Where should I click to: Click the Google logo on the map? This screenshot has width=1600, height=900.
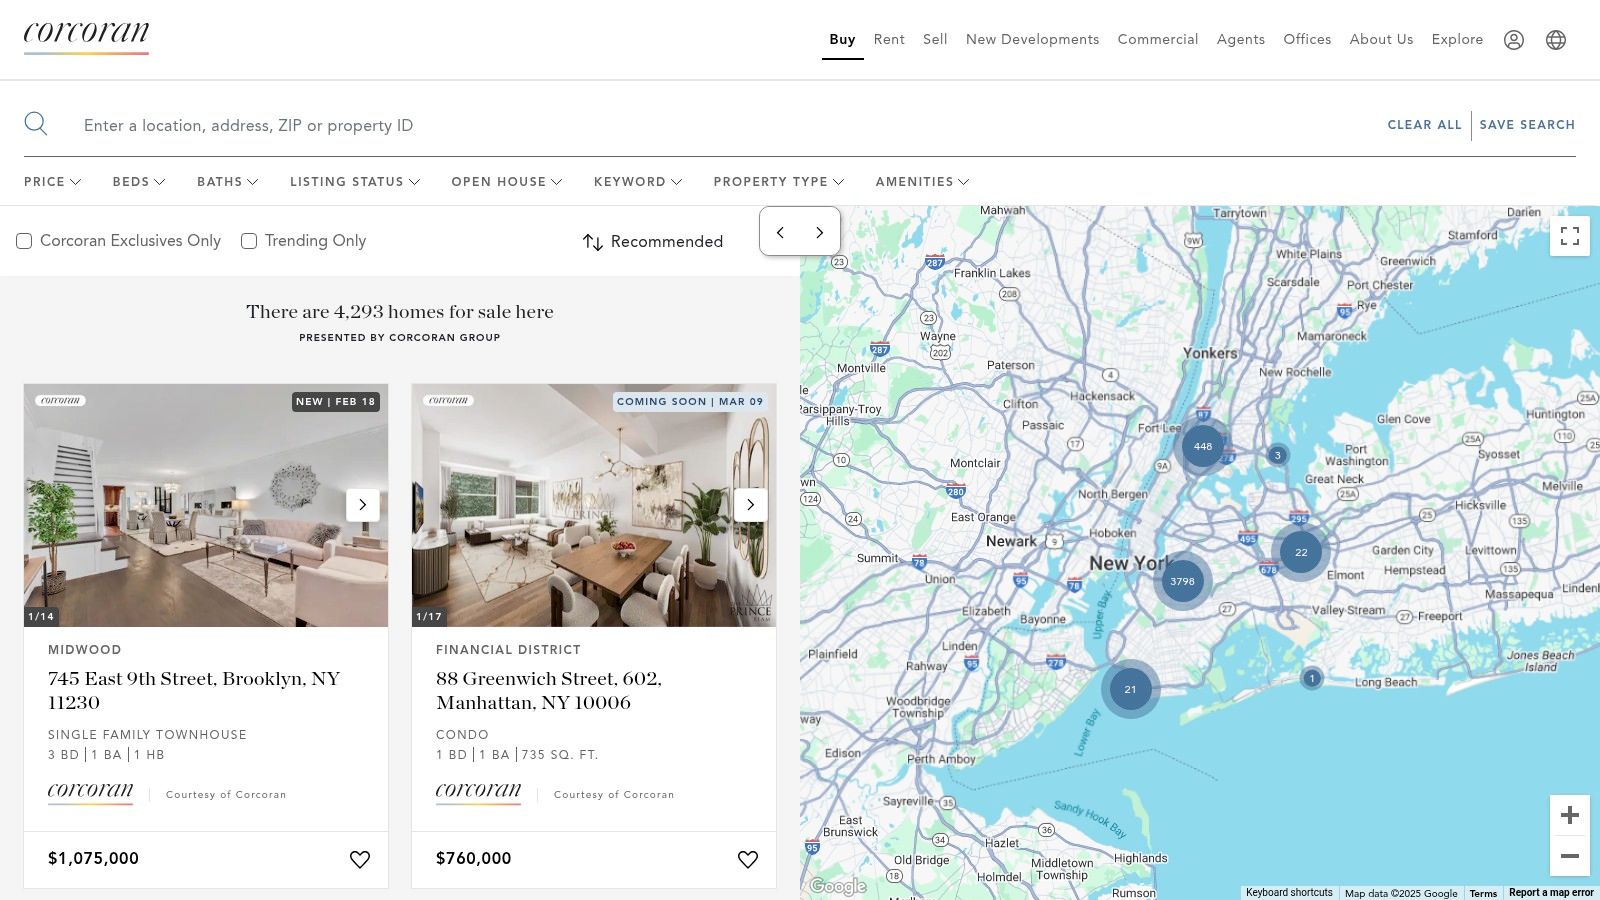point(837,886)
